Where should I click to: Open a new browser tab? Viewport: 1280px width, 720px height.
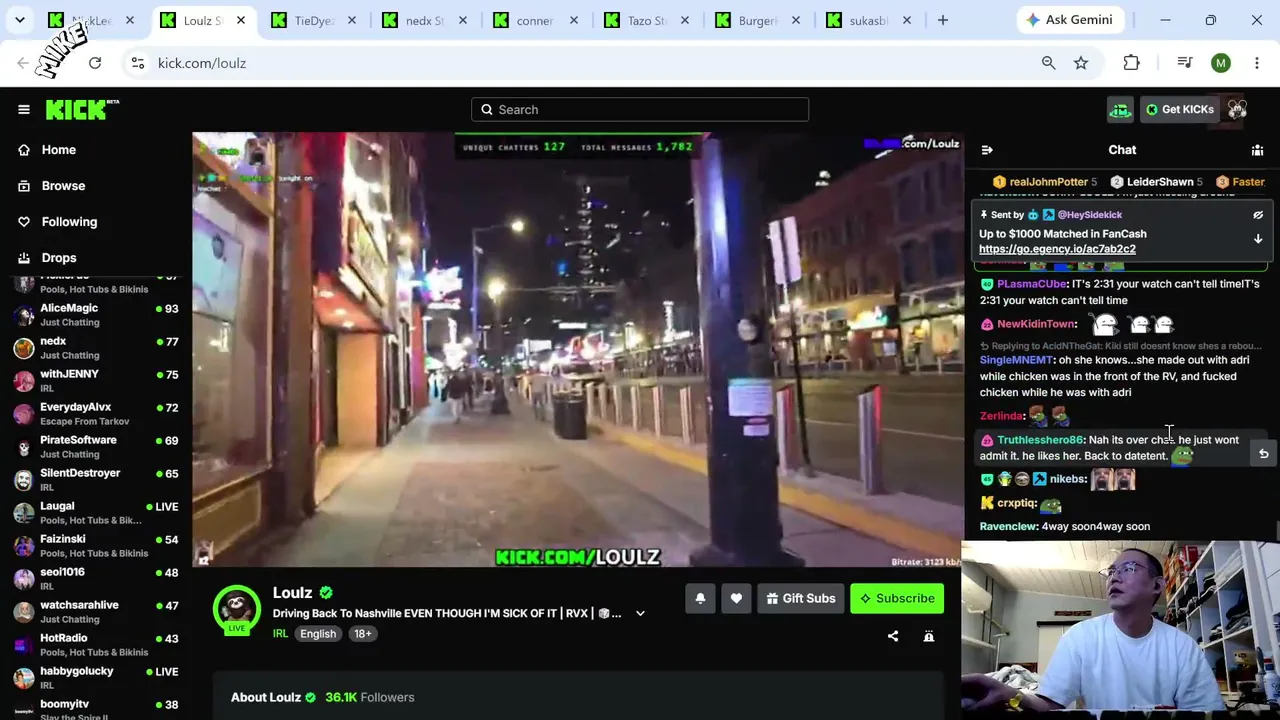[x=942, y=20]
